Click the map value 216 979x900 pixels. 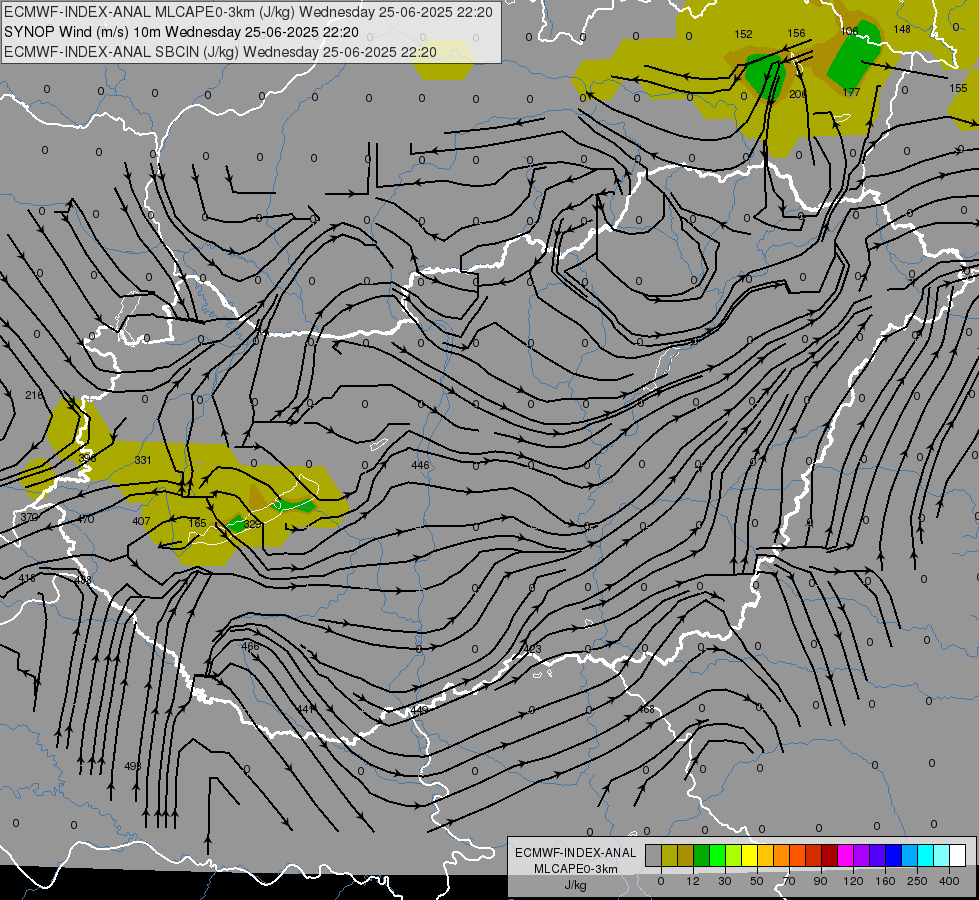pyautogui.click(x=34, y=395)
